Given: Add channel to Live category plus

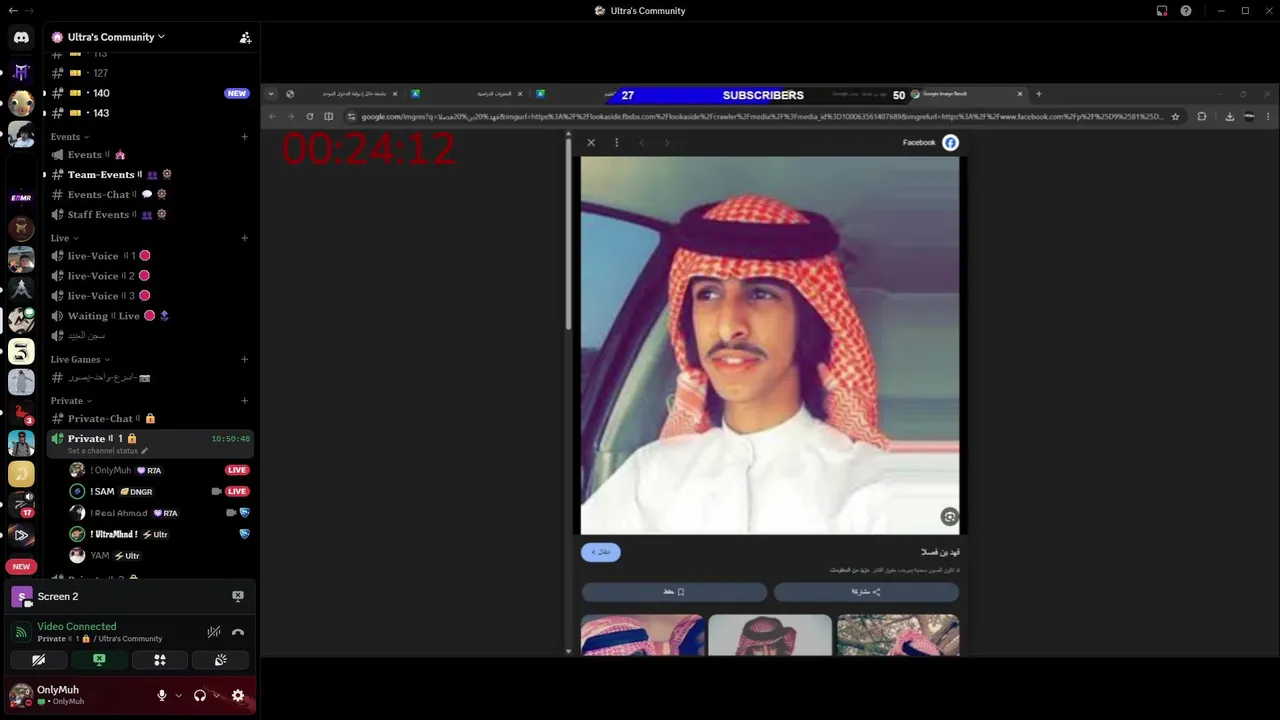Looking at the screenshot, I should click(245, 238).
